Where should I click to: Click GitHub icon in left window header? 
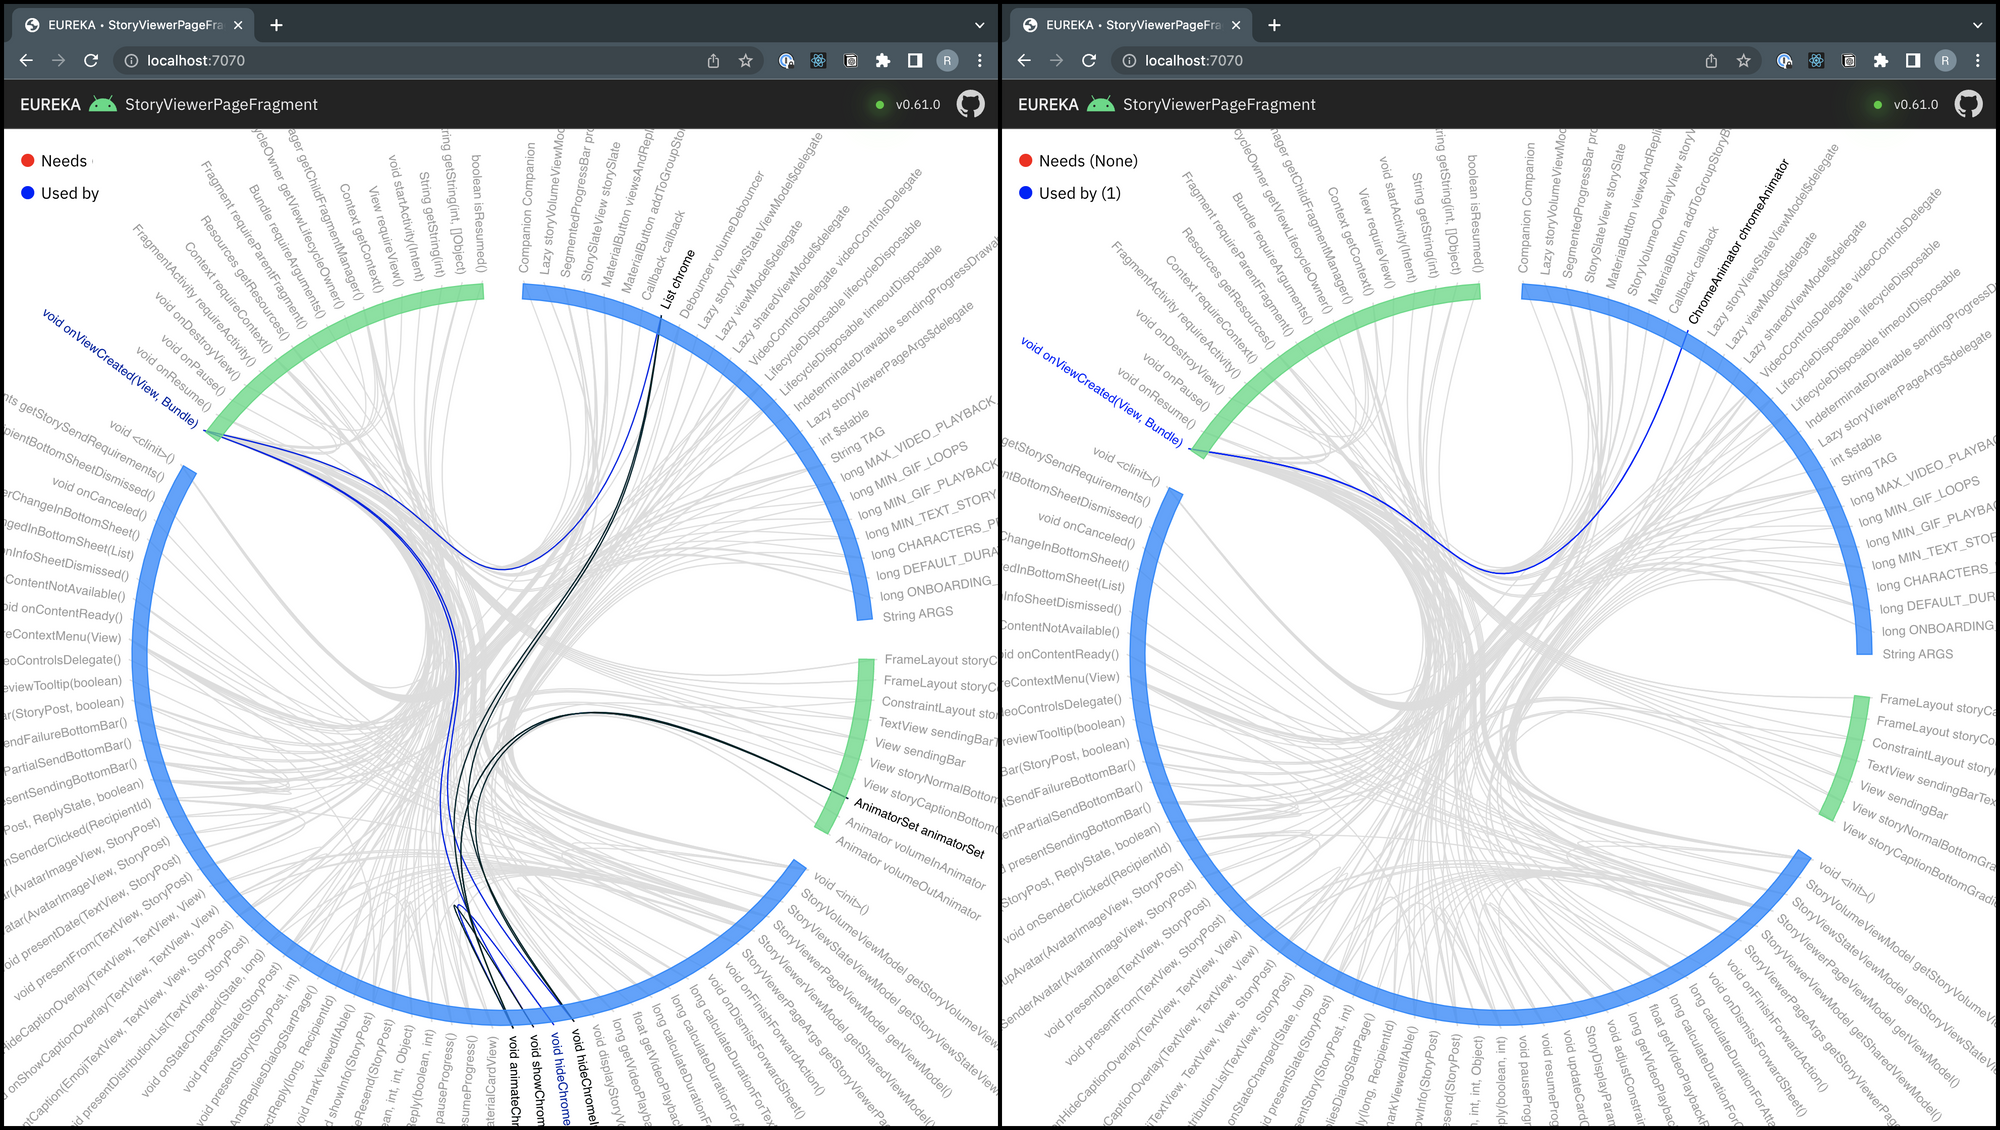point(970,104)
